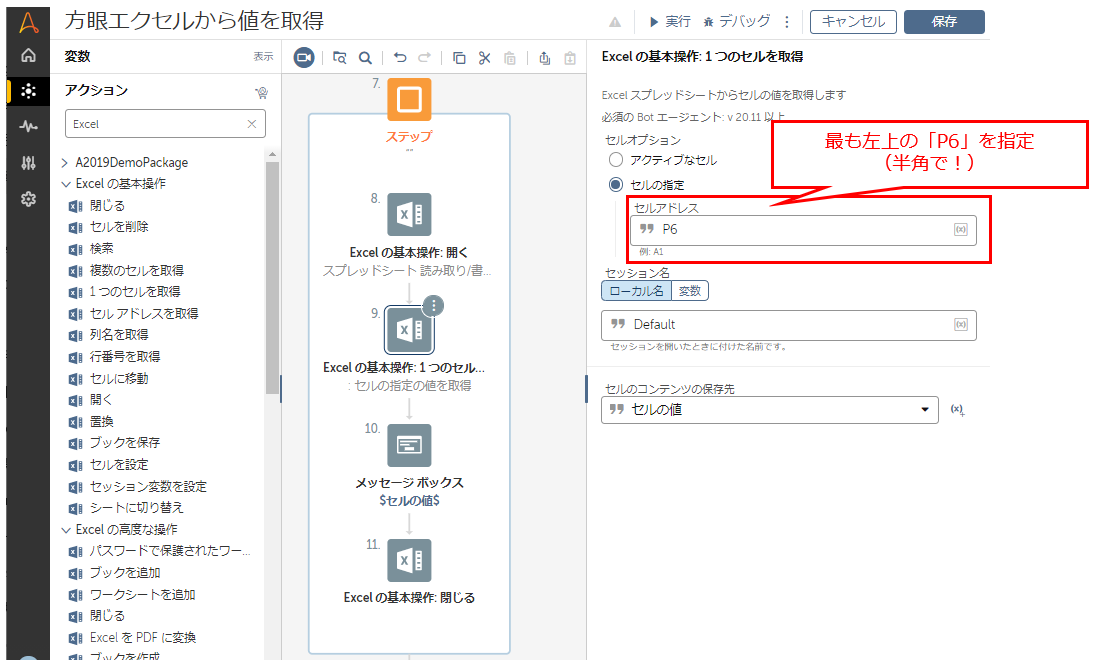
Task: Click the actions list scrollbar
Action: point(272,277)
